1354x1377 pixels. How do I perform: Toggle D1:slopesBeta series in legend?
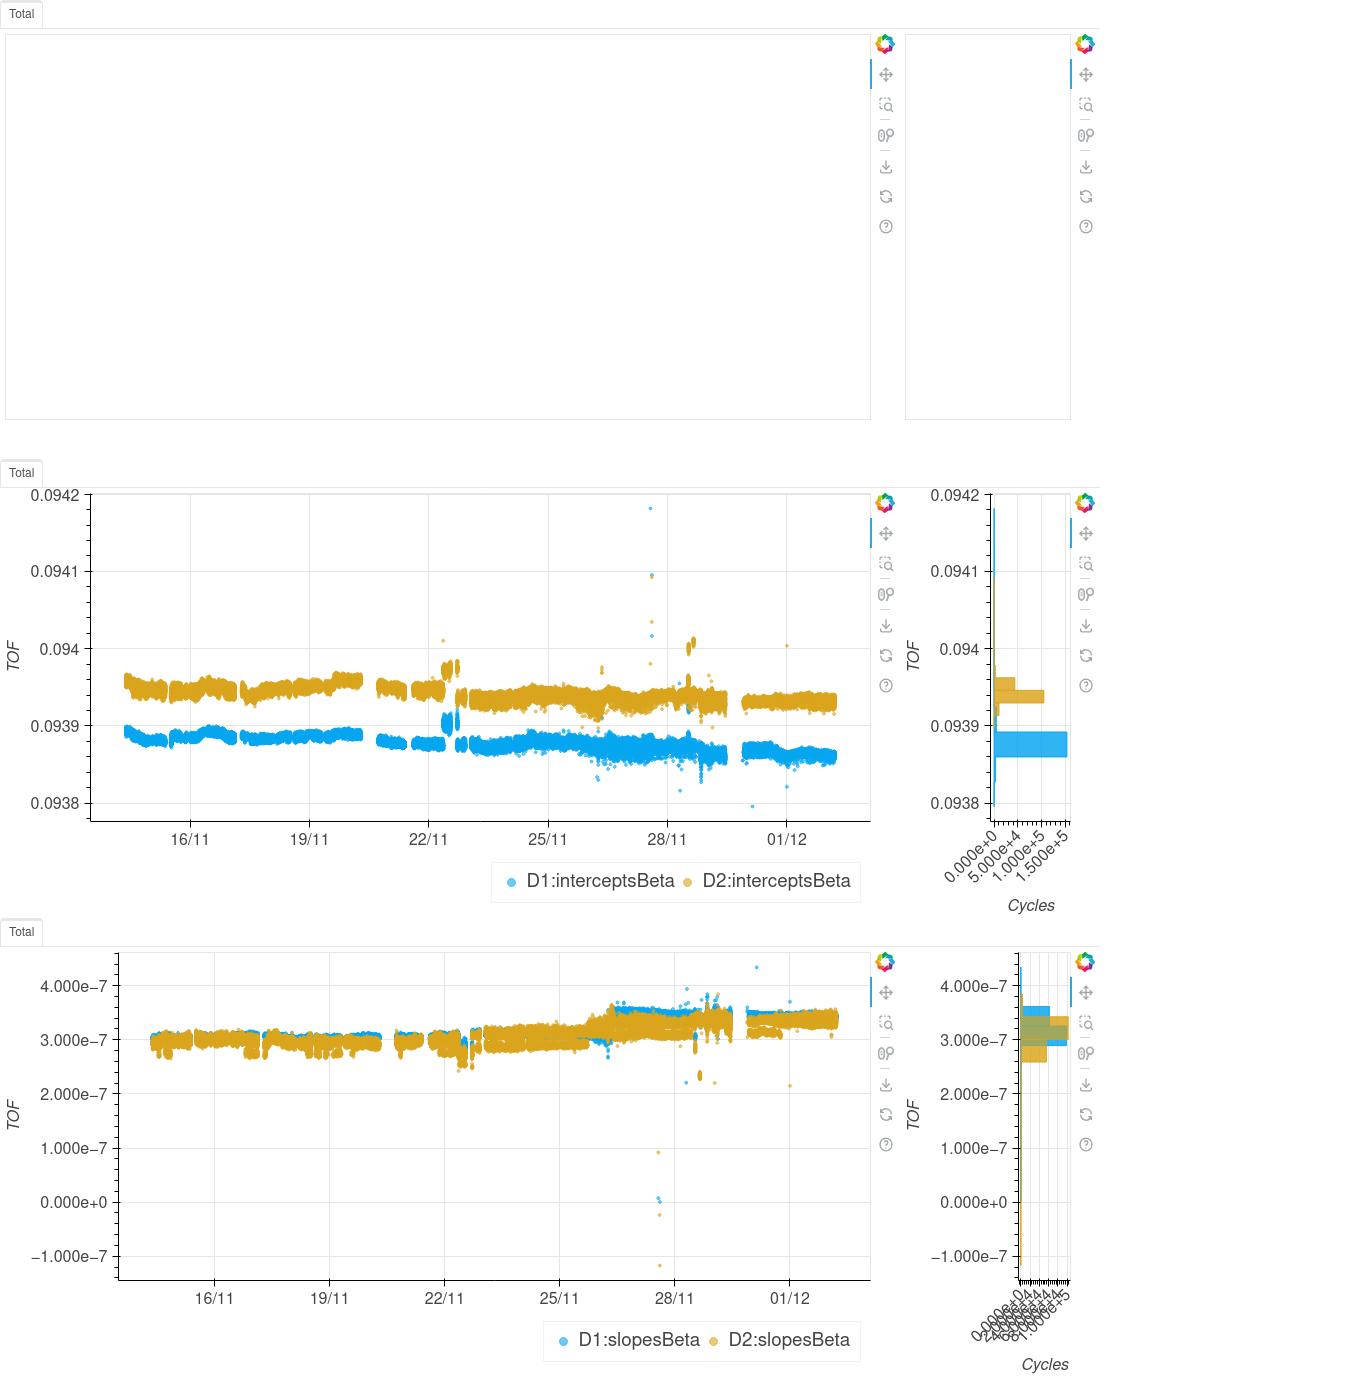[x=638, y=1340]
